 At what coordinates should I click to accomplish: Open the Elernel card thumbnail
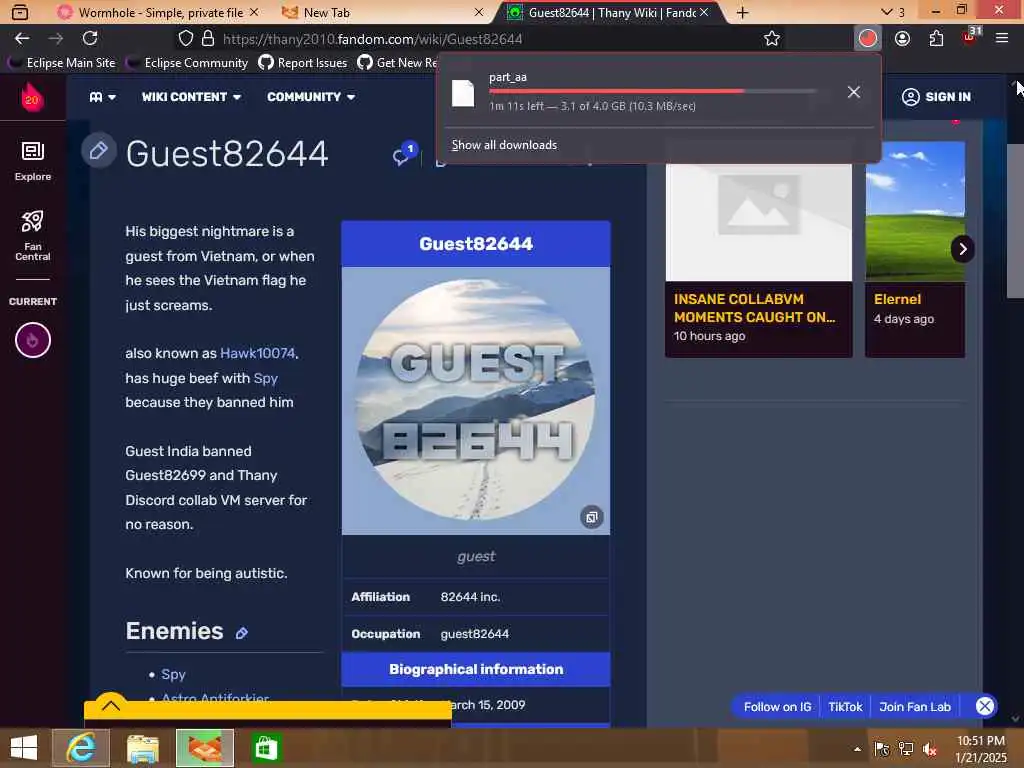click(x=915, y=212)
